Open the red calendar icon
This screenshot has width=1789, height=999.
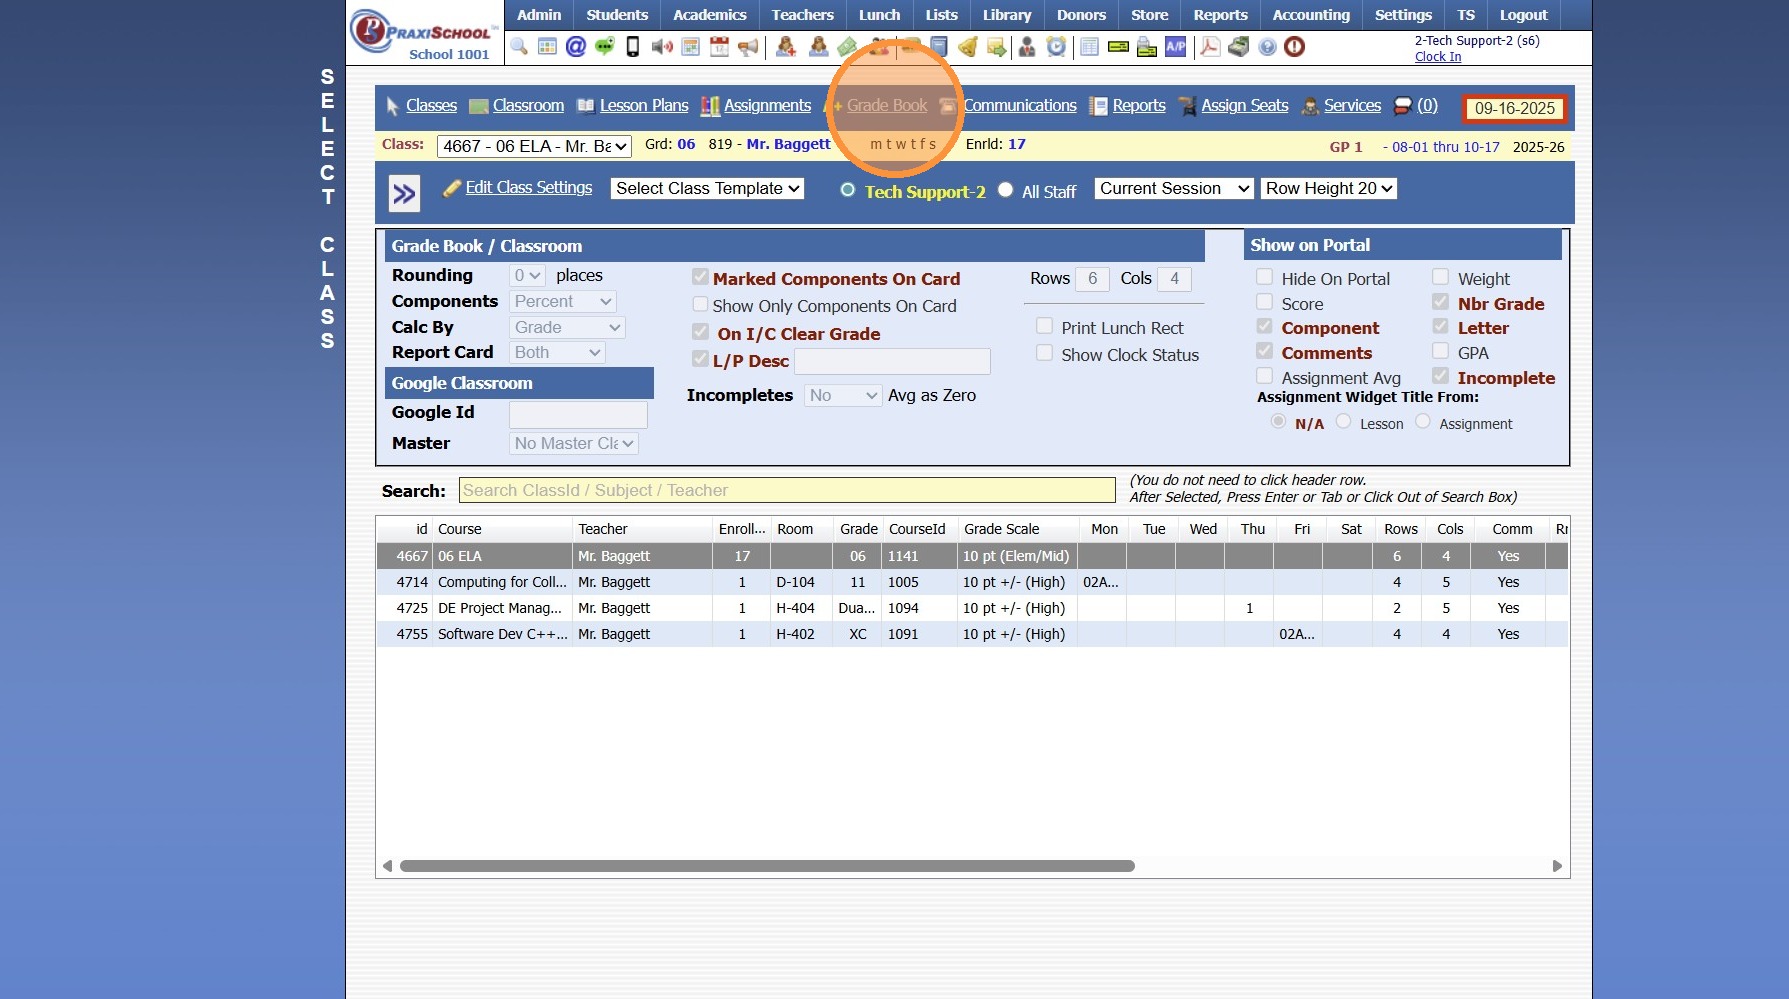coord(719,47)
